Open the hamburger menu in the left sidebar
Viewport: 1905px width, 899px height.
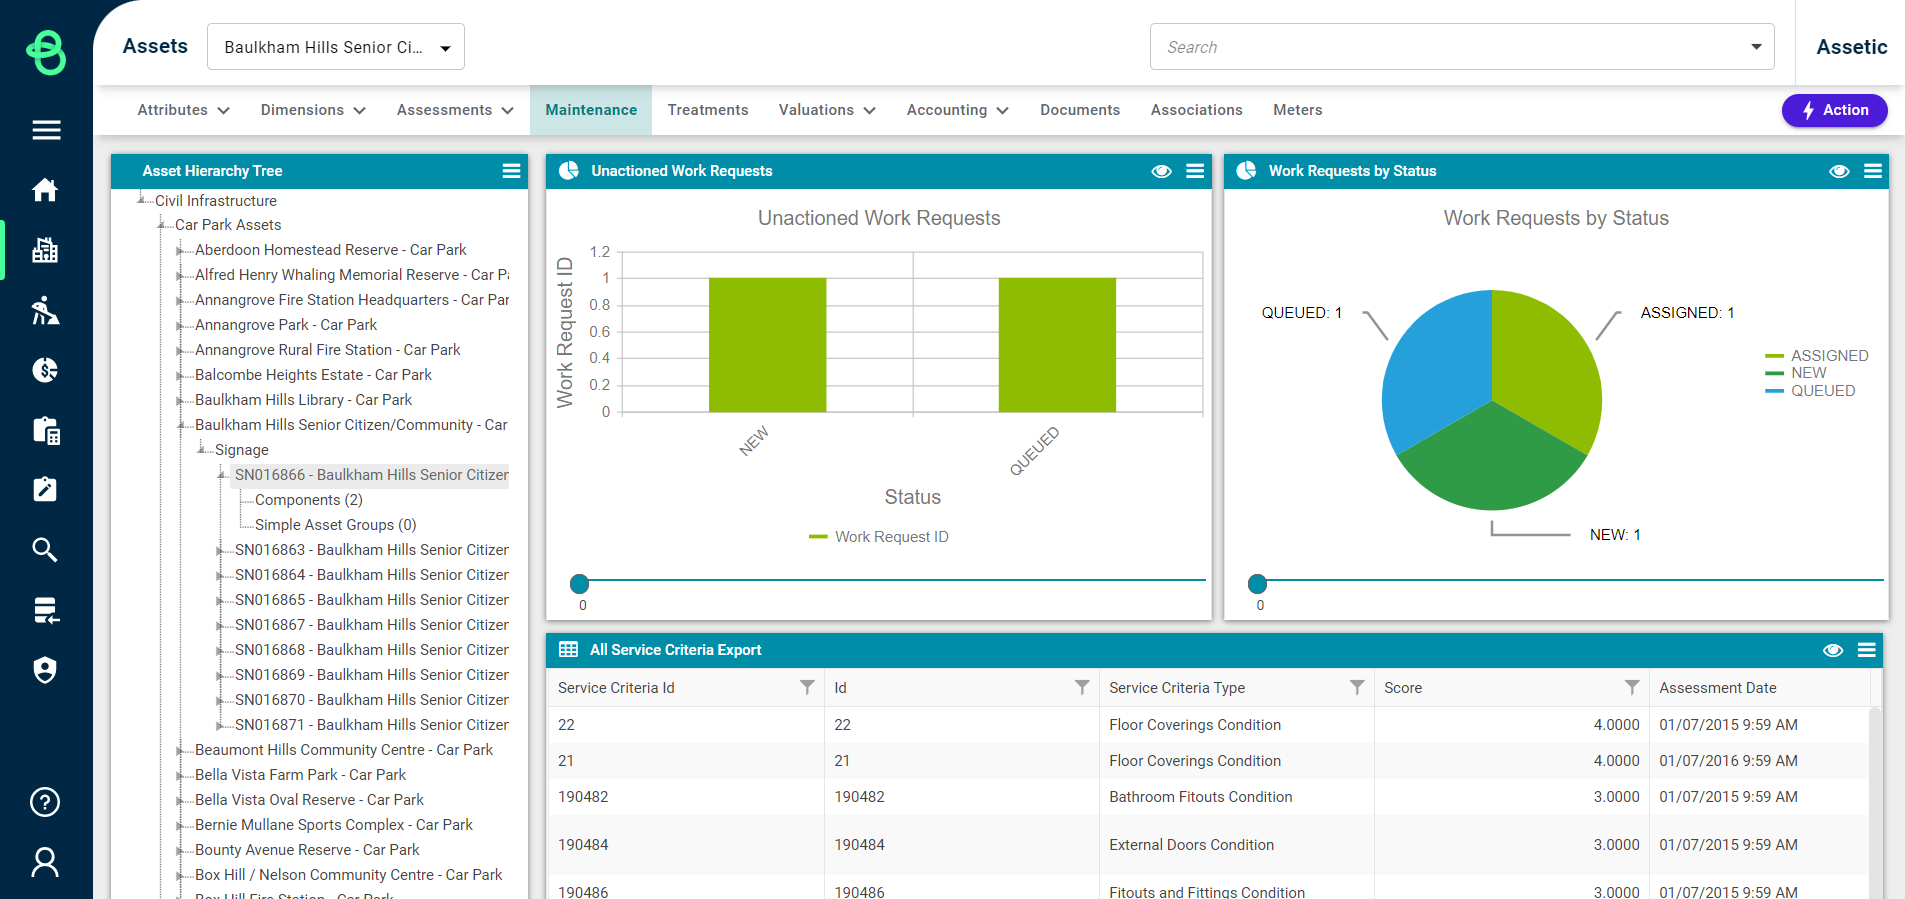coord(46,130)
